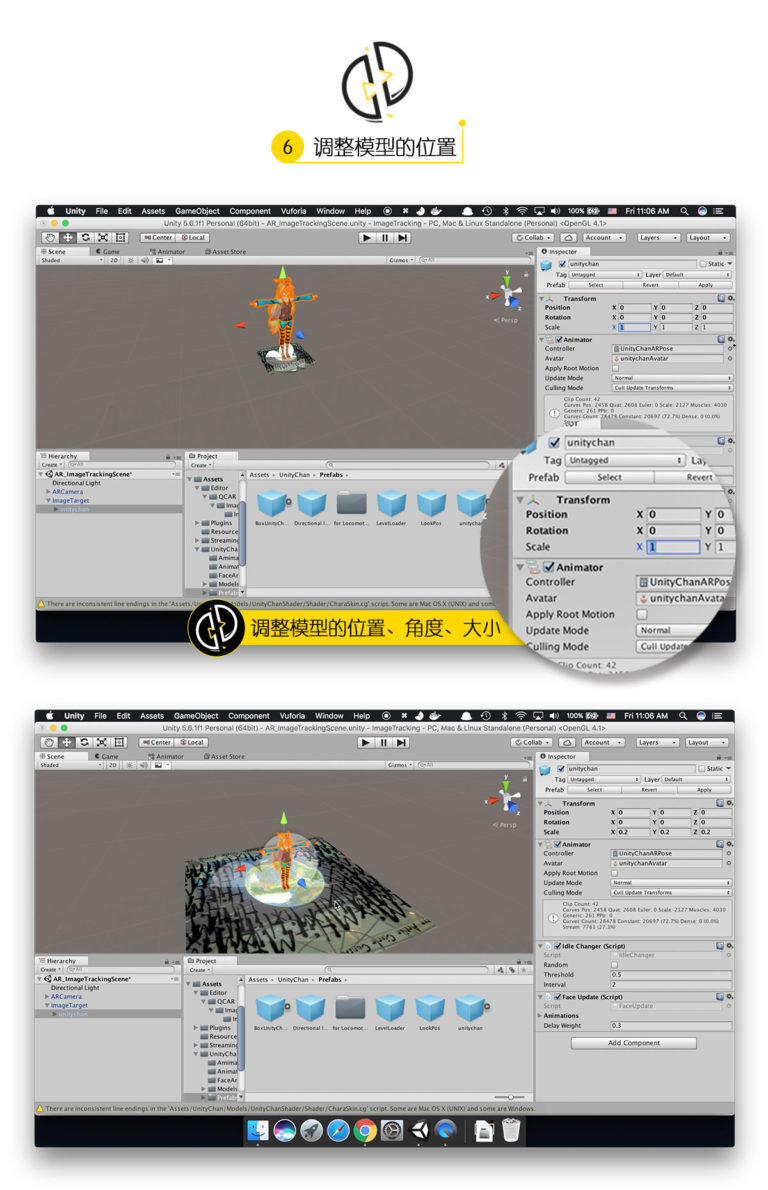Open the Trash from the Dock

point(511,1130)
